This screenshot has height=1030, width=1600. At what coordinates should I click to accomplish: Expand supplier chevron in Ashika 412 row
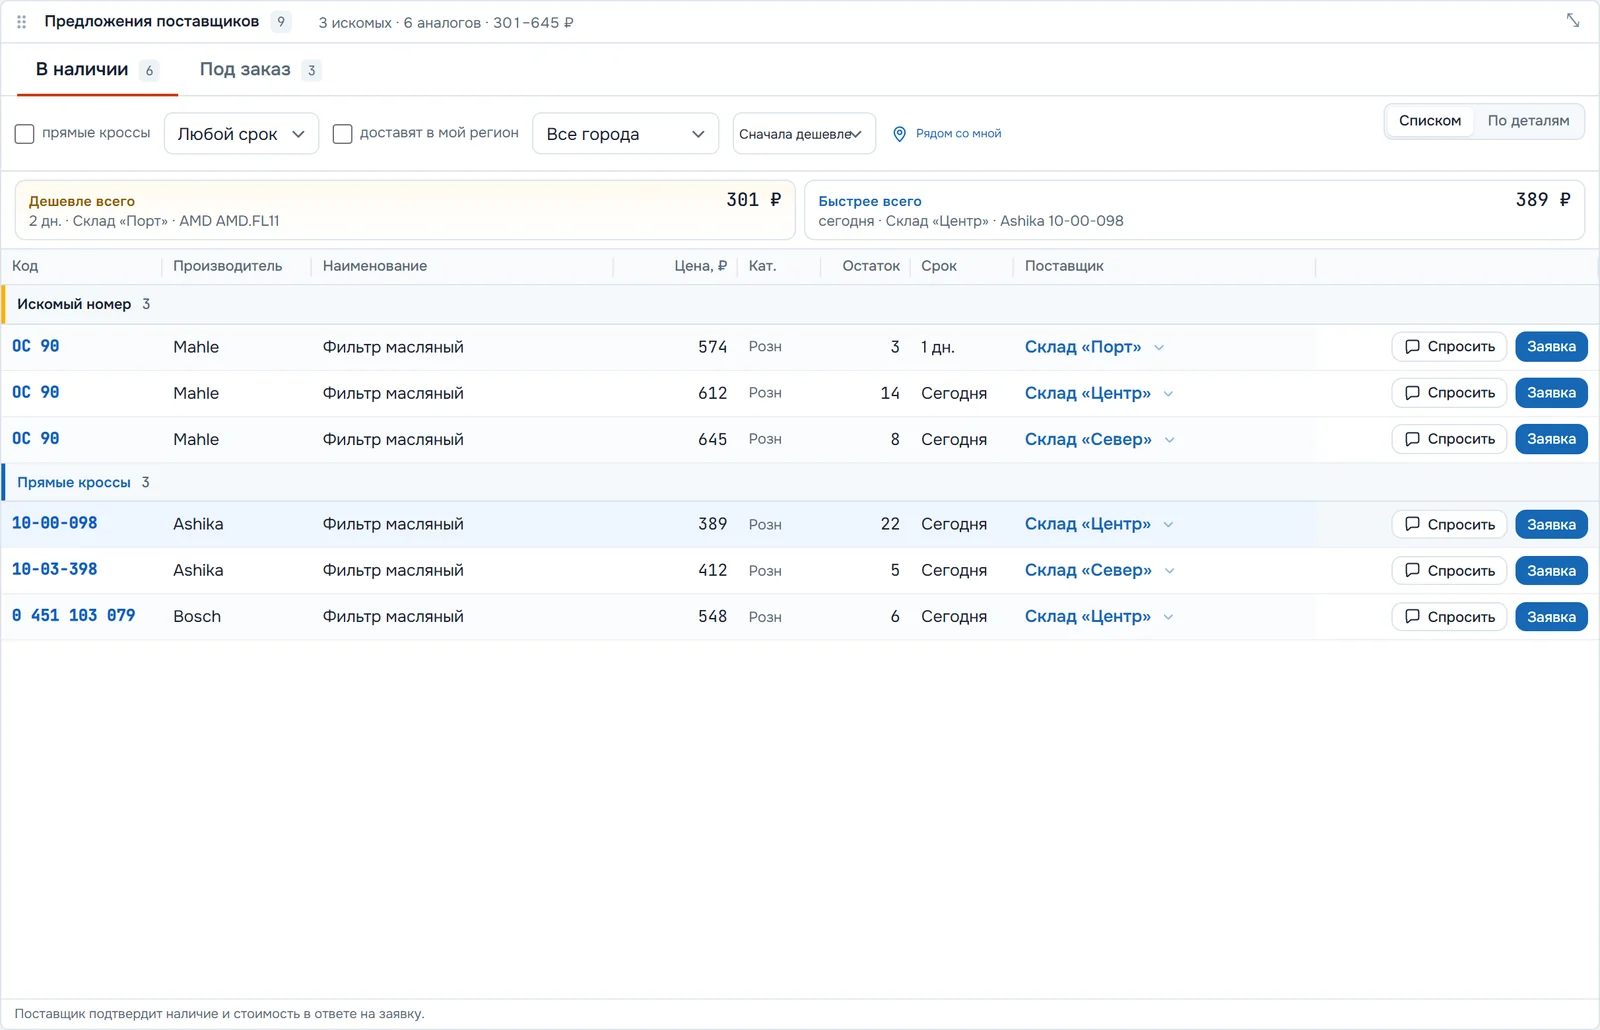[x=1169, y=571]
